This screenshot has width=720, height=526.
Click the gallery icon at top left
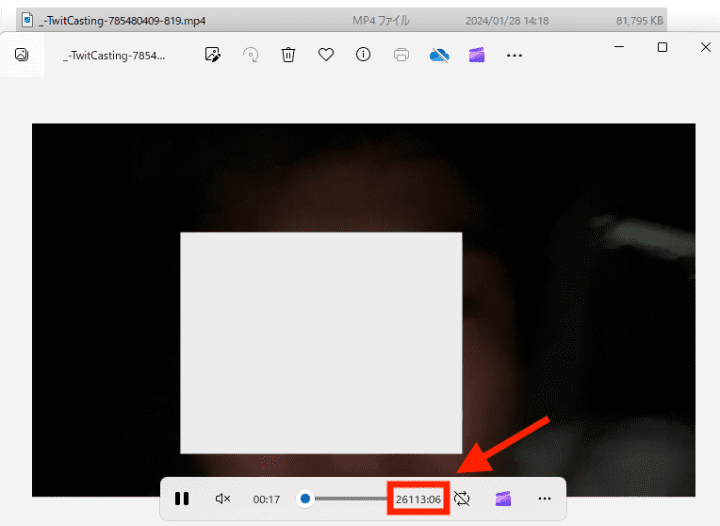click(22, 55)
